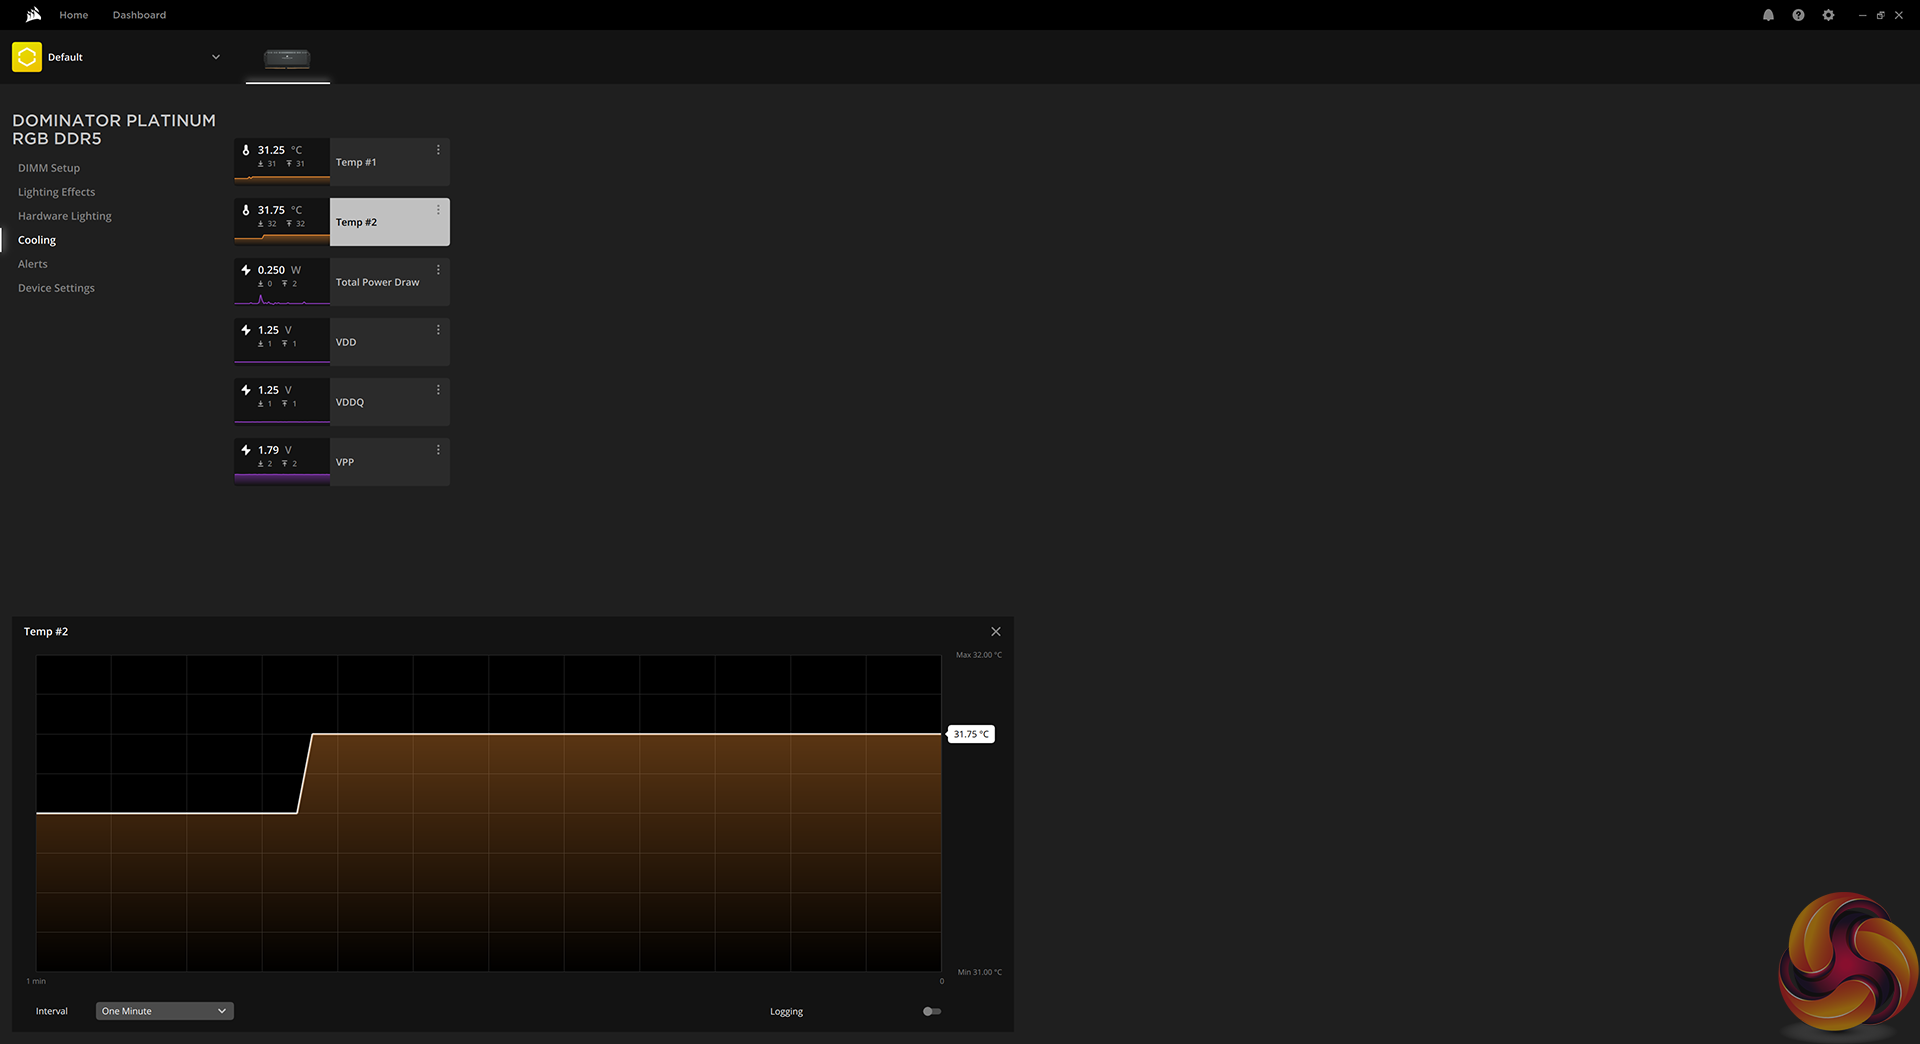Select the VDD sensor label

pos(346,342)
